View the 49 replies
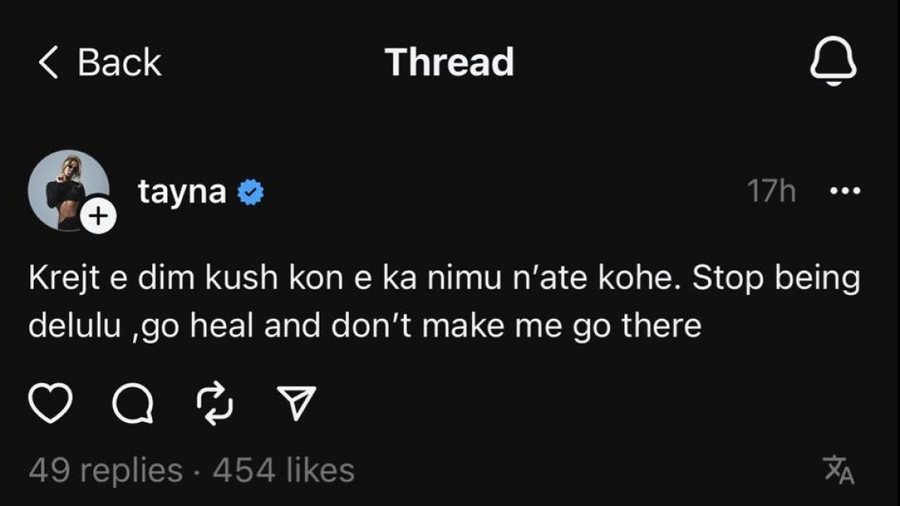The height and width of the screenshot is (506, 900). (106, 469)
